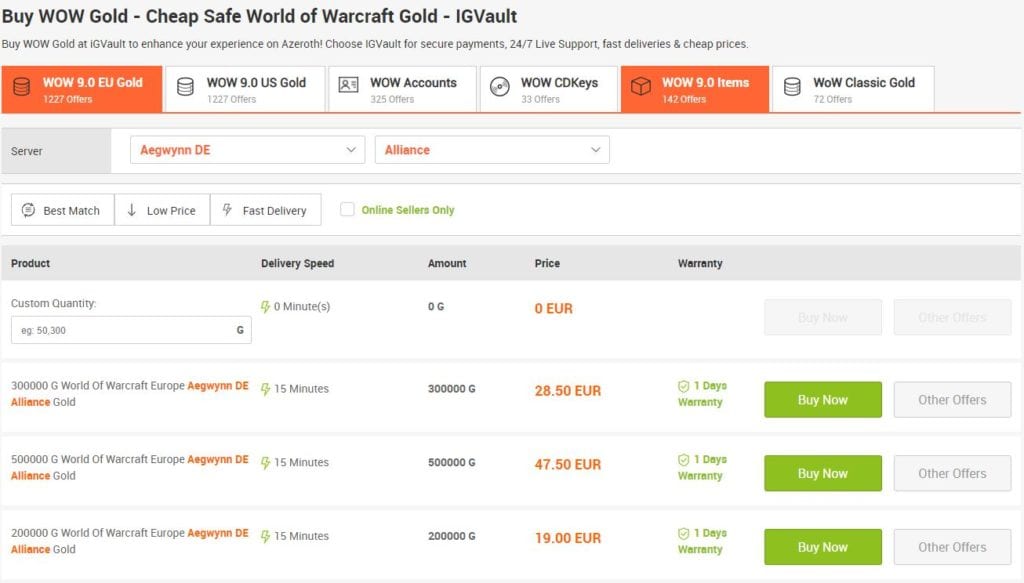Image resolution: width=1024 pixels, height=583 pixels.
Task: Click the 200000 G product title
Action: tap(130, 541)
